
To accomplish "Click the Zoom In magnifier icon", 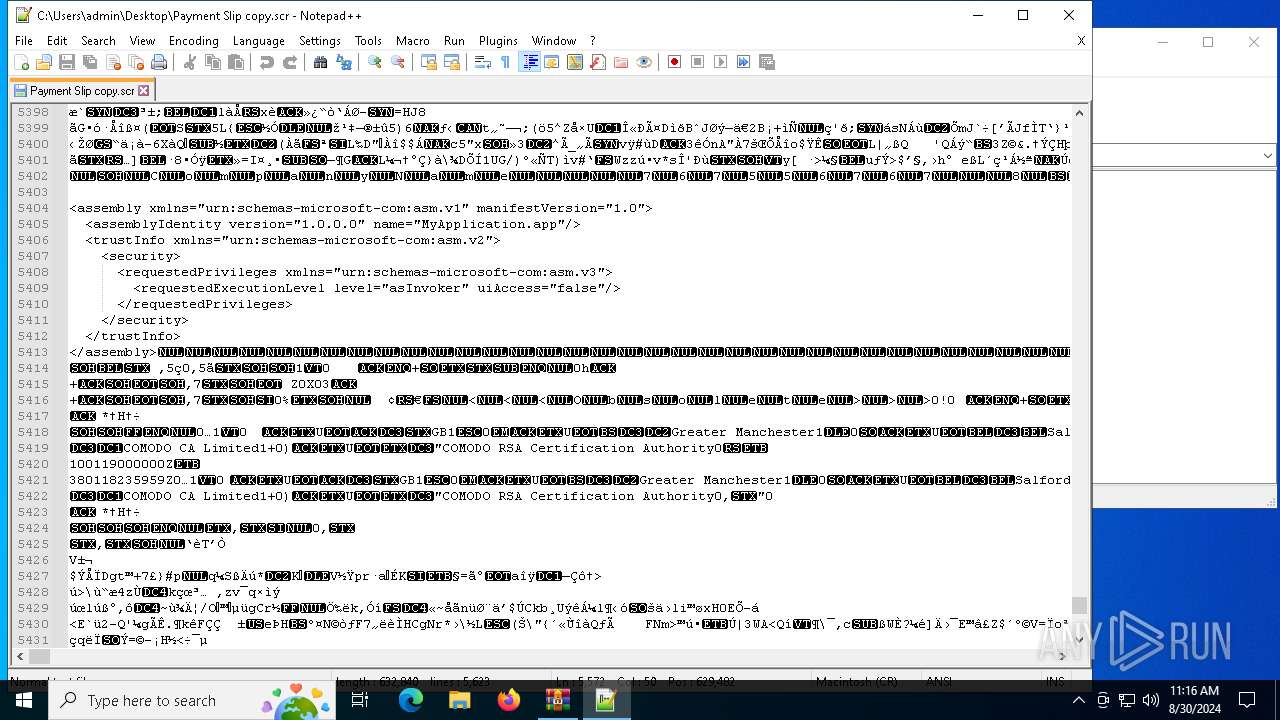I will (x=375, y=62).
